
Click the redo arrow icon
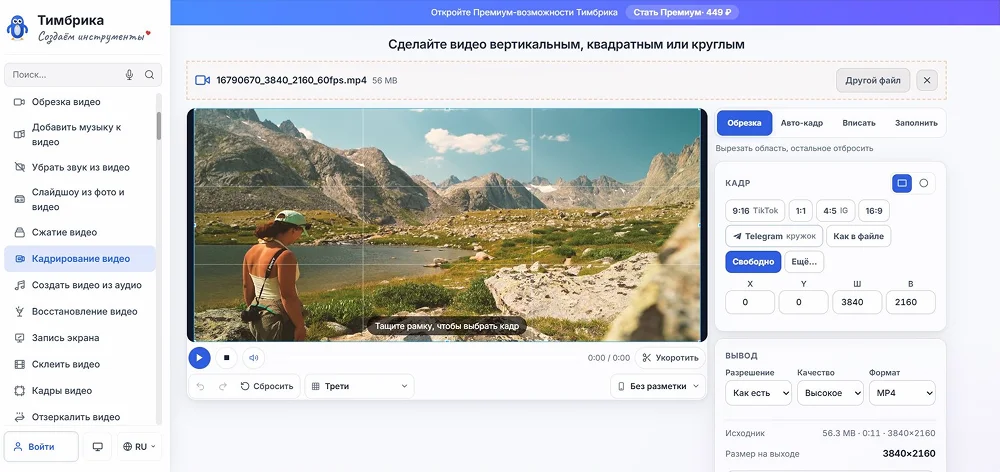223,387
